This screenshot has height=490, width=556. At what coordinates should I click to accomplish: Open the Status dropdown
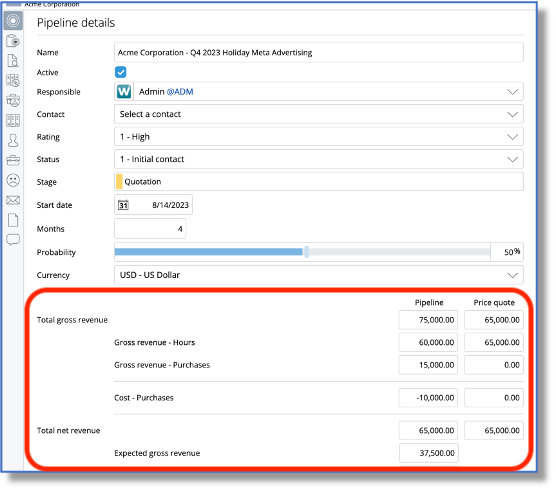(318, 159)
